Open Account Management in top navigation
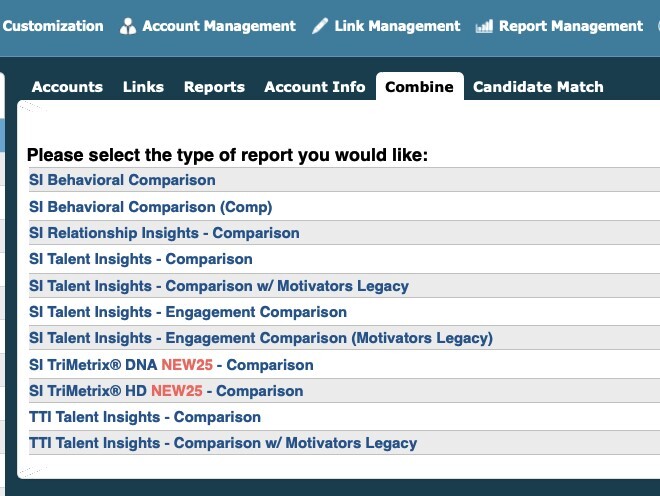 (x=219, y=26)
